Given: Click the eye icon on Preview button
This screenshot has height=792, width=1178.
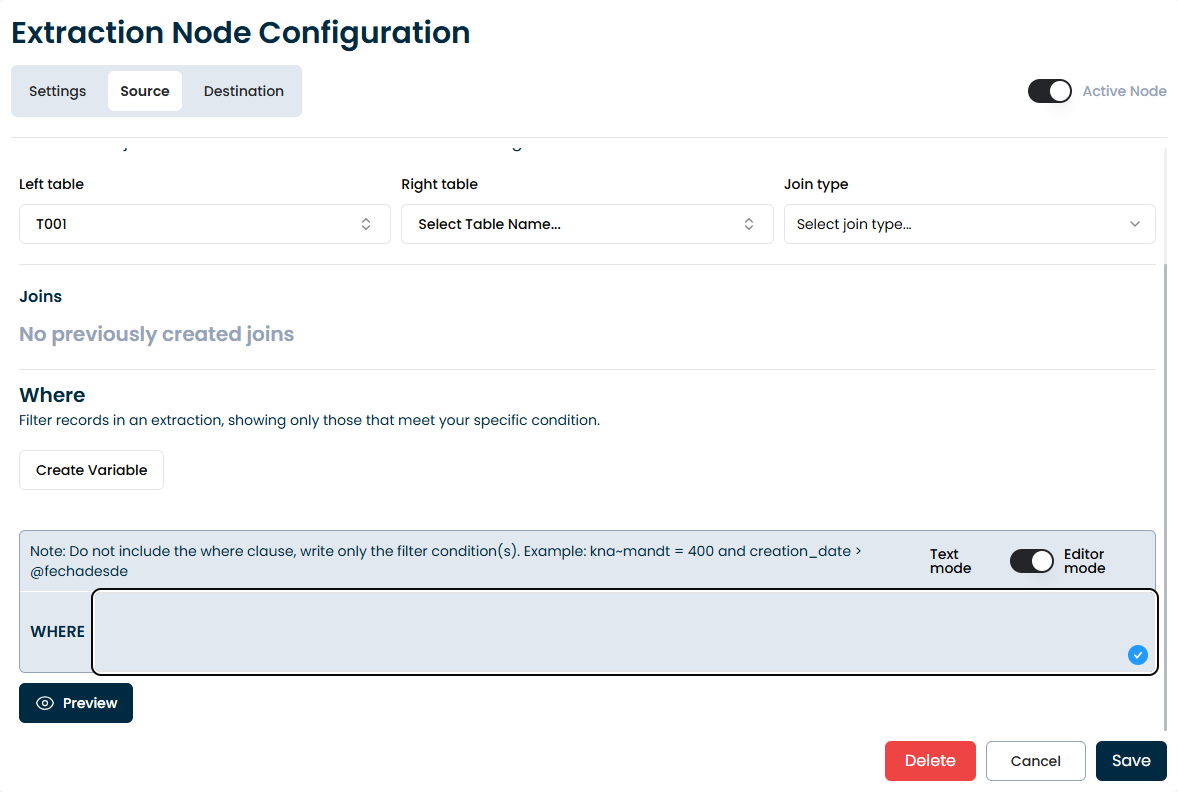Looking at the screenshot, I should click(x=45, y=703).
